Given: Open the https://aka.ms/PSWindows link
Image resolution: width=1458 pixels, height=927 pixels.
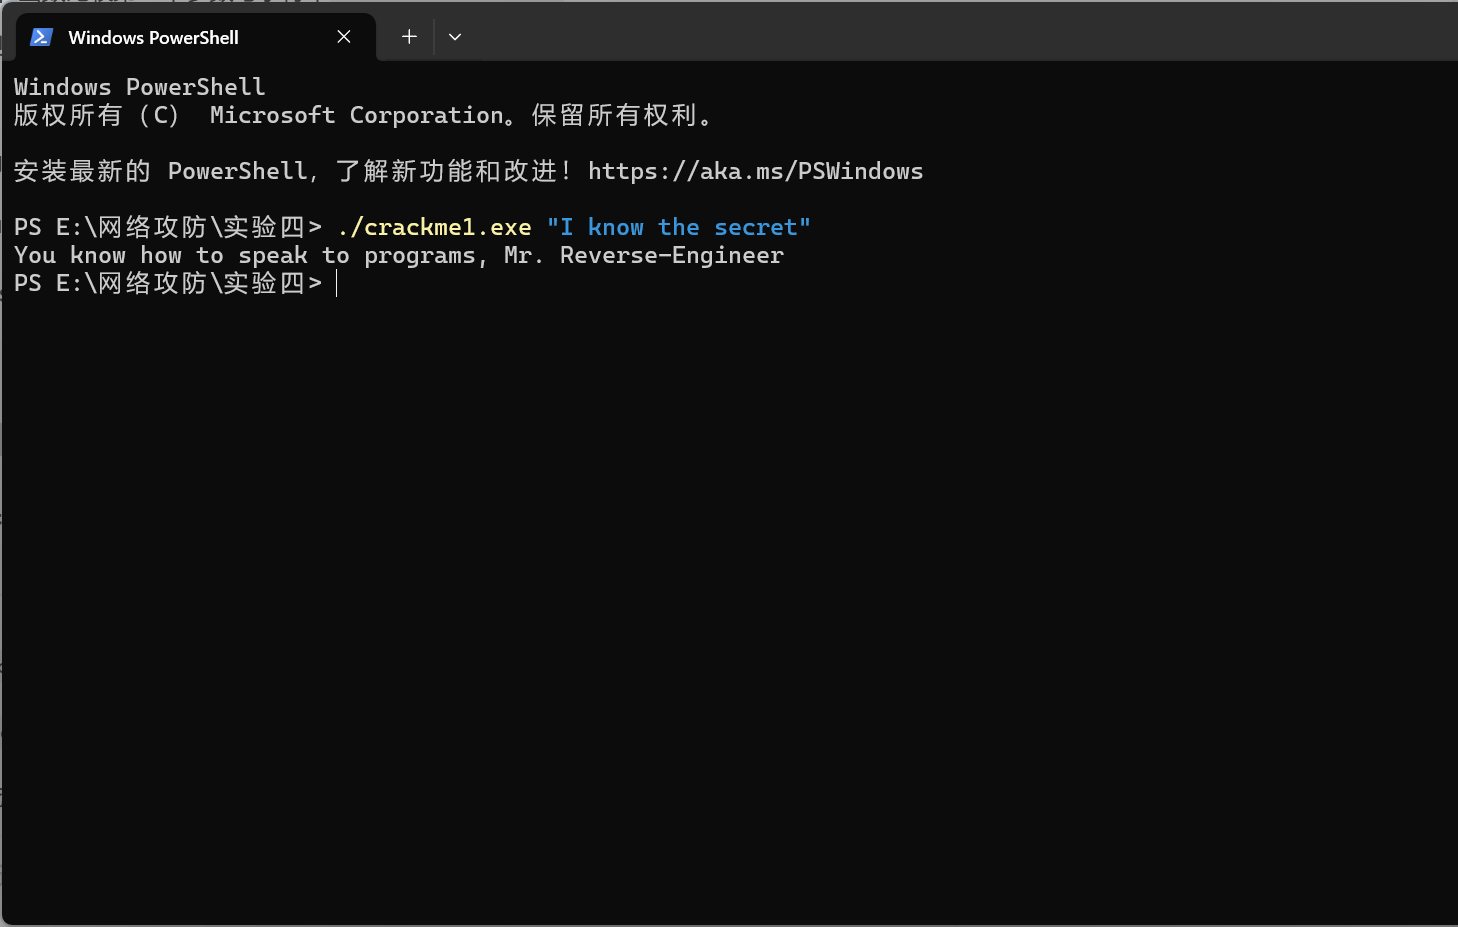Looking at the screenshot, I should click(755, 171).
